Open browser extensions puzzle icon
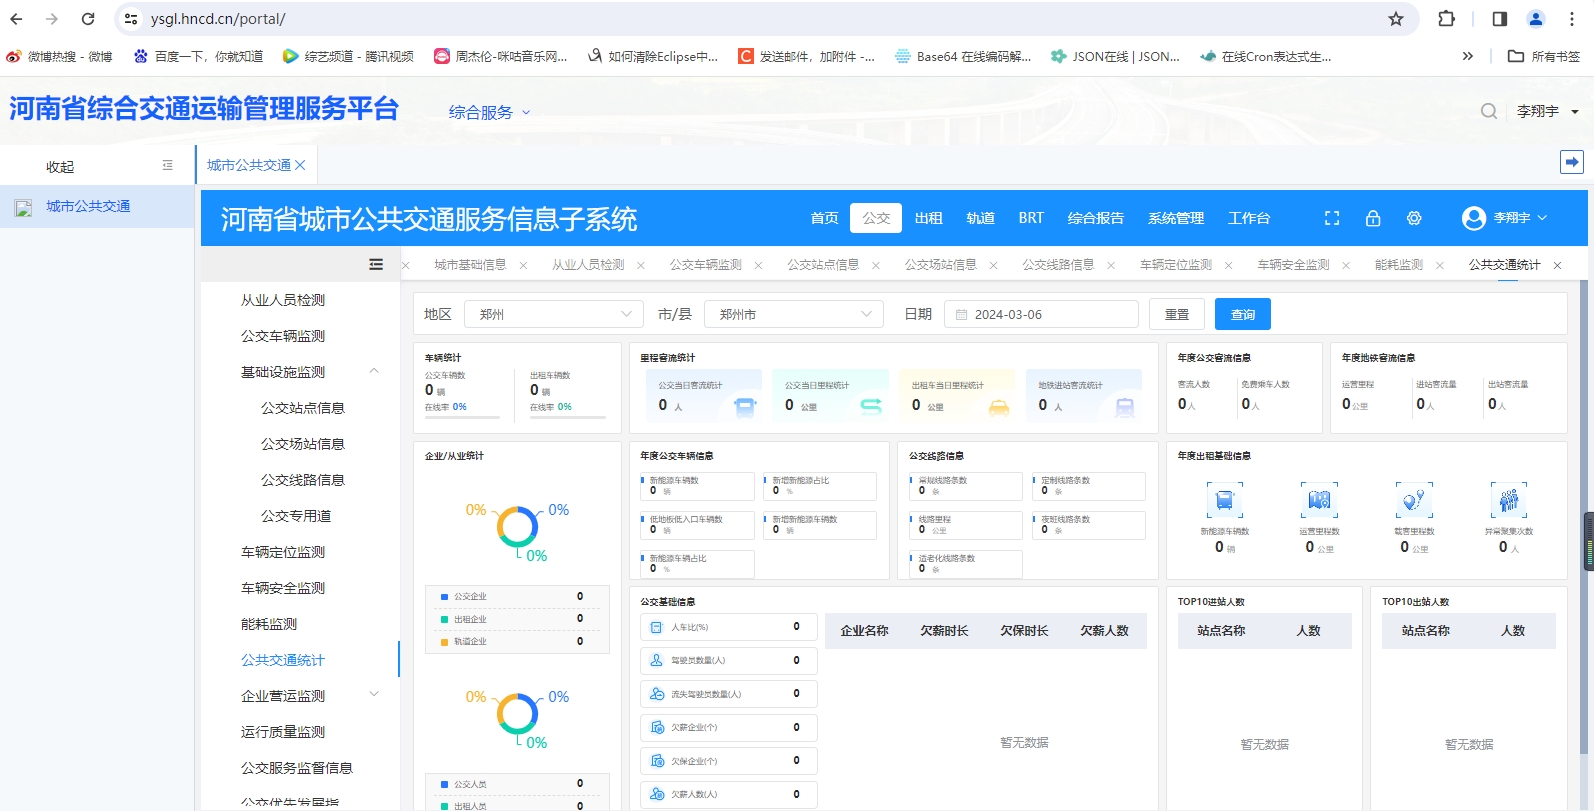The image size is (1594, 811). tap(1446, 19)
